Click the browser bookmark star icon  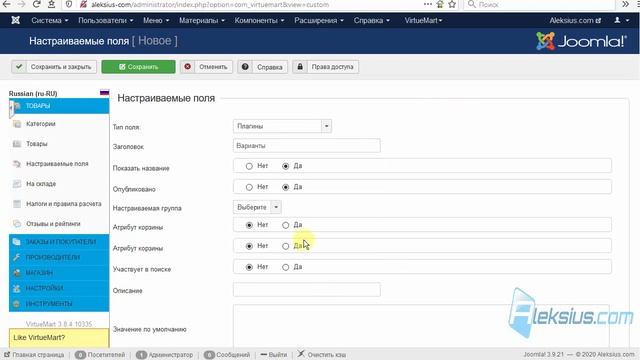pyautogui.click(x=452, y=4)
